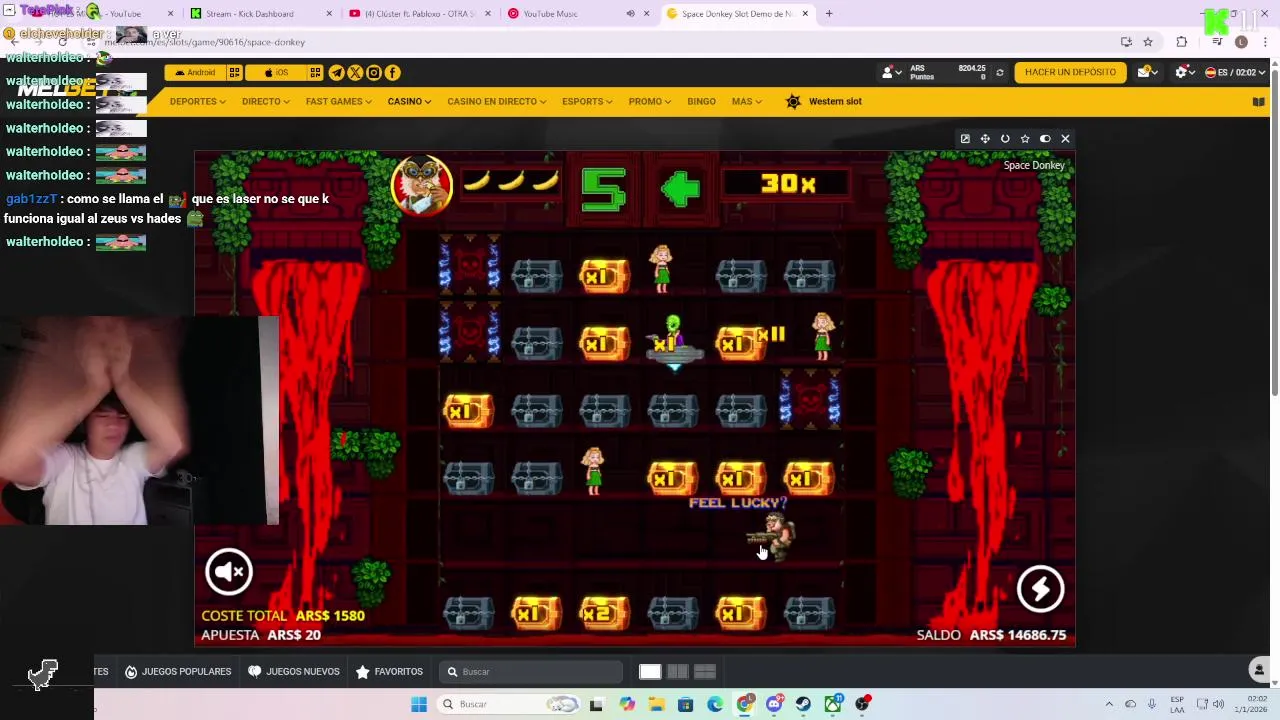Image resolution: width=1280 pixels, height=720 pixels.
Task: Open Casino en Directo menu
Action: (x=496, y=101)
